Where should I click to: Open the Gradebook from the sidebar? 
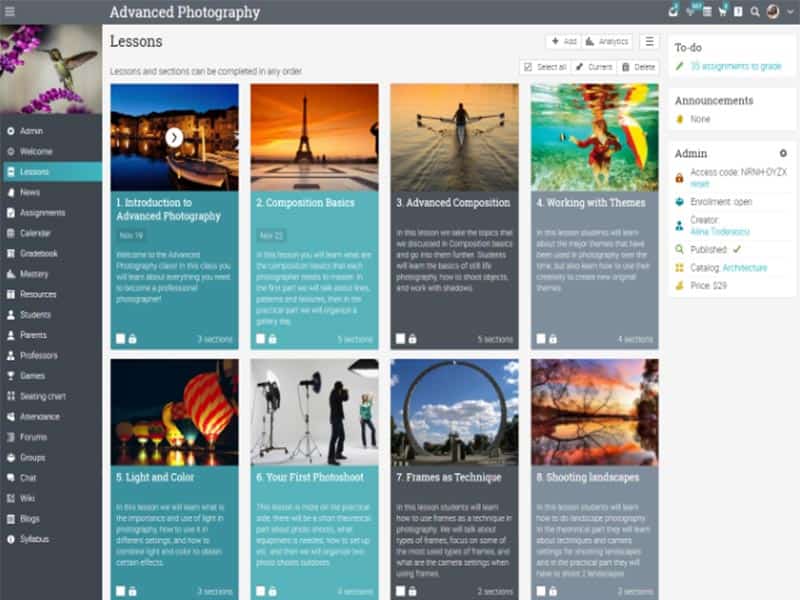(46, 253)
